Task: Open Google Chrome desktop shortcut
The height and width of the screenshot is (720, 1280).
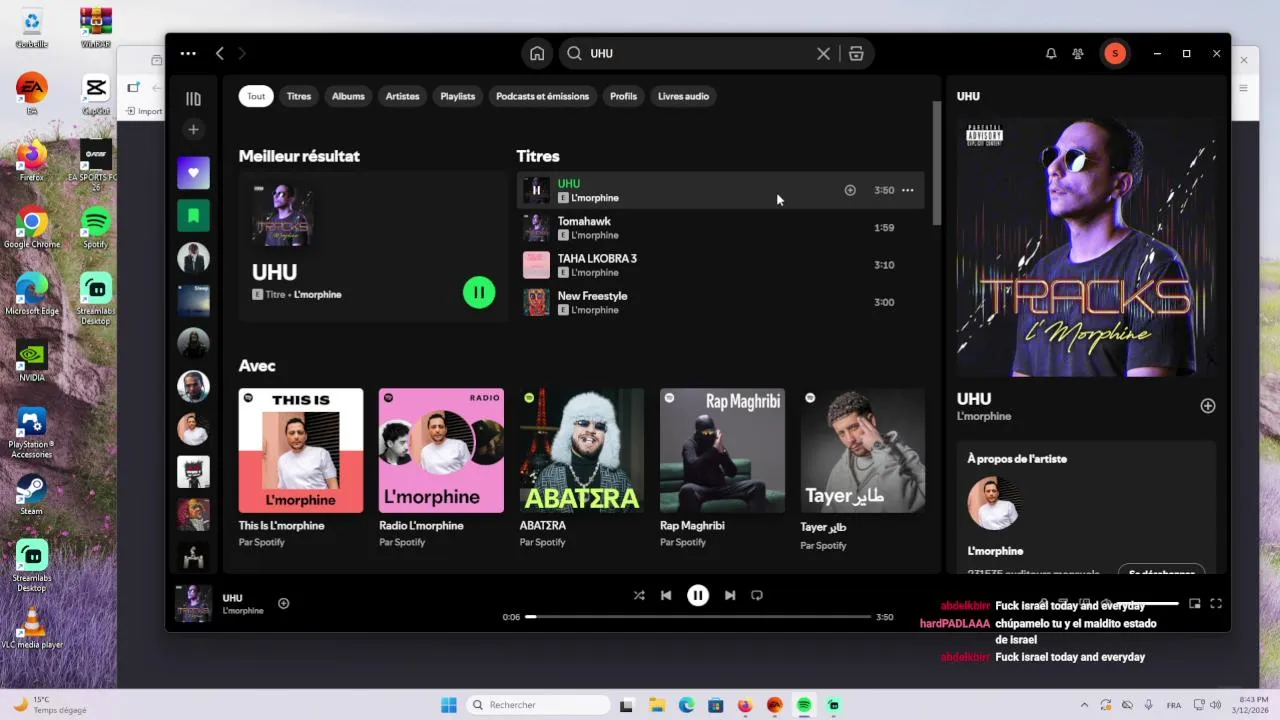Action: point(32,227)
